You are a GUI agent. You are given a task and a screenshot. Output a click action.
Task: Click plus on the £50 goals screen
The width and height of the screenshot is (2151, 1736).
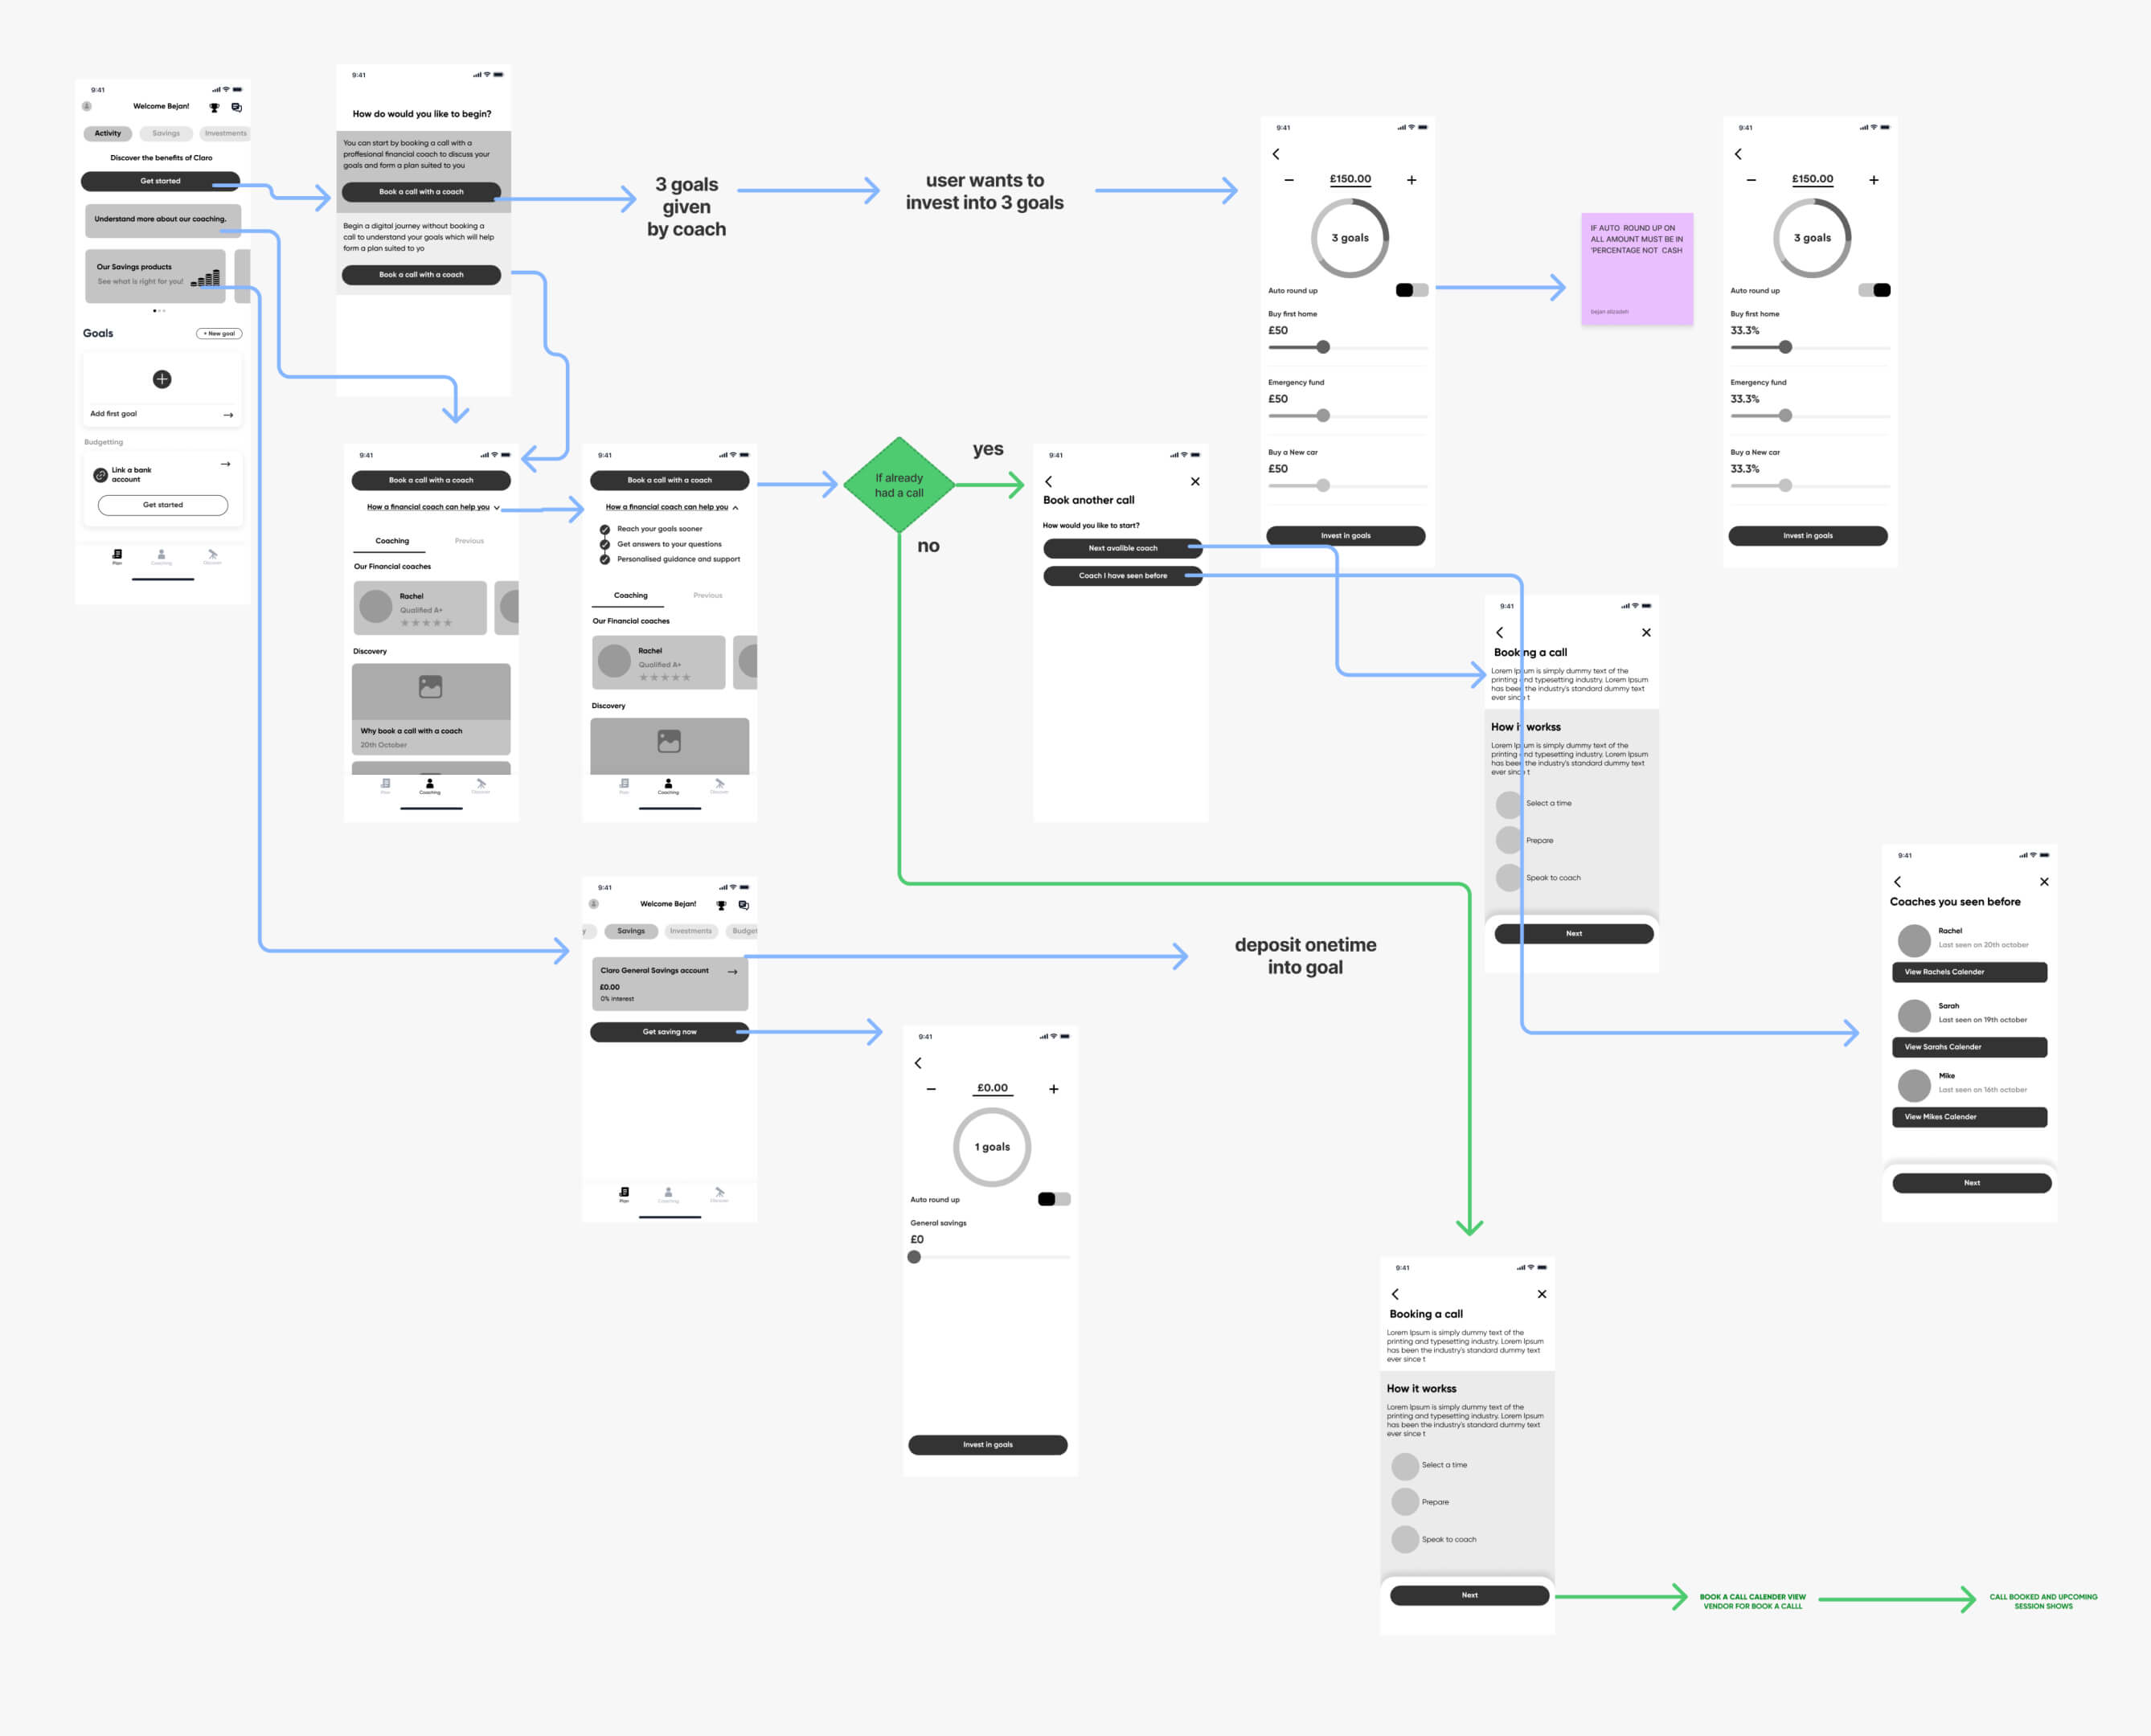pos(1412,180)
